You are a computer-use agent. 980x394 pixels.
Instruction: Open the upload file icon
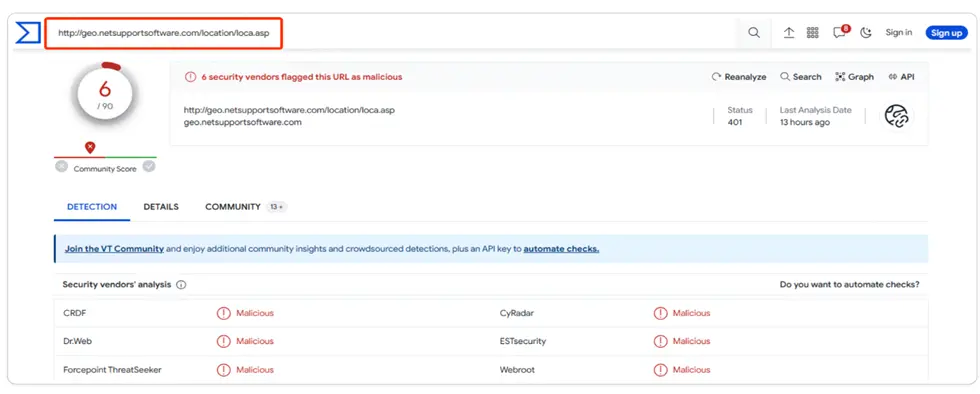(789, 33)
